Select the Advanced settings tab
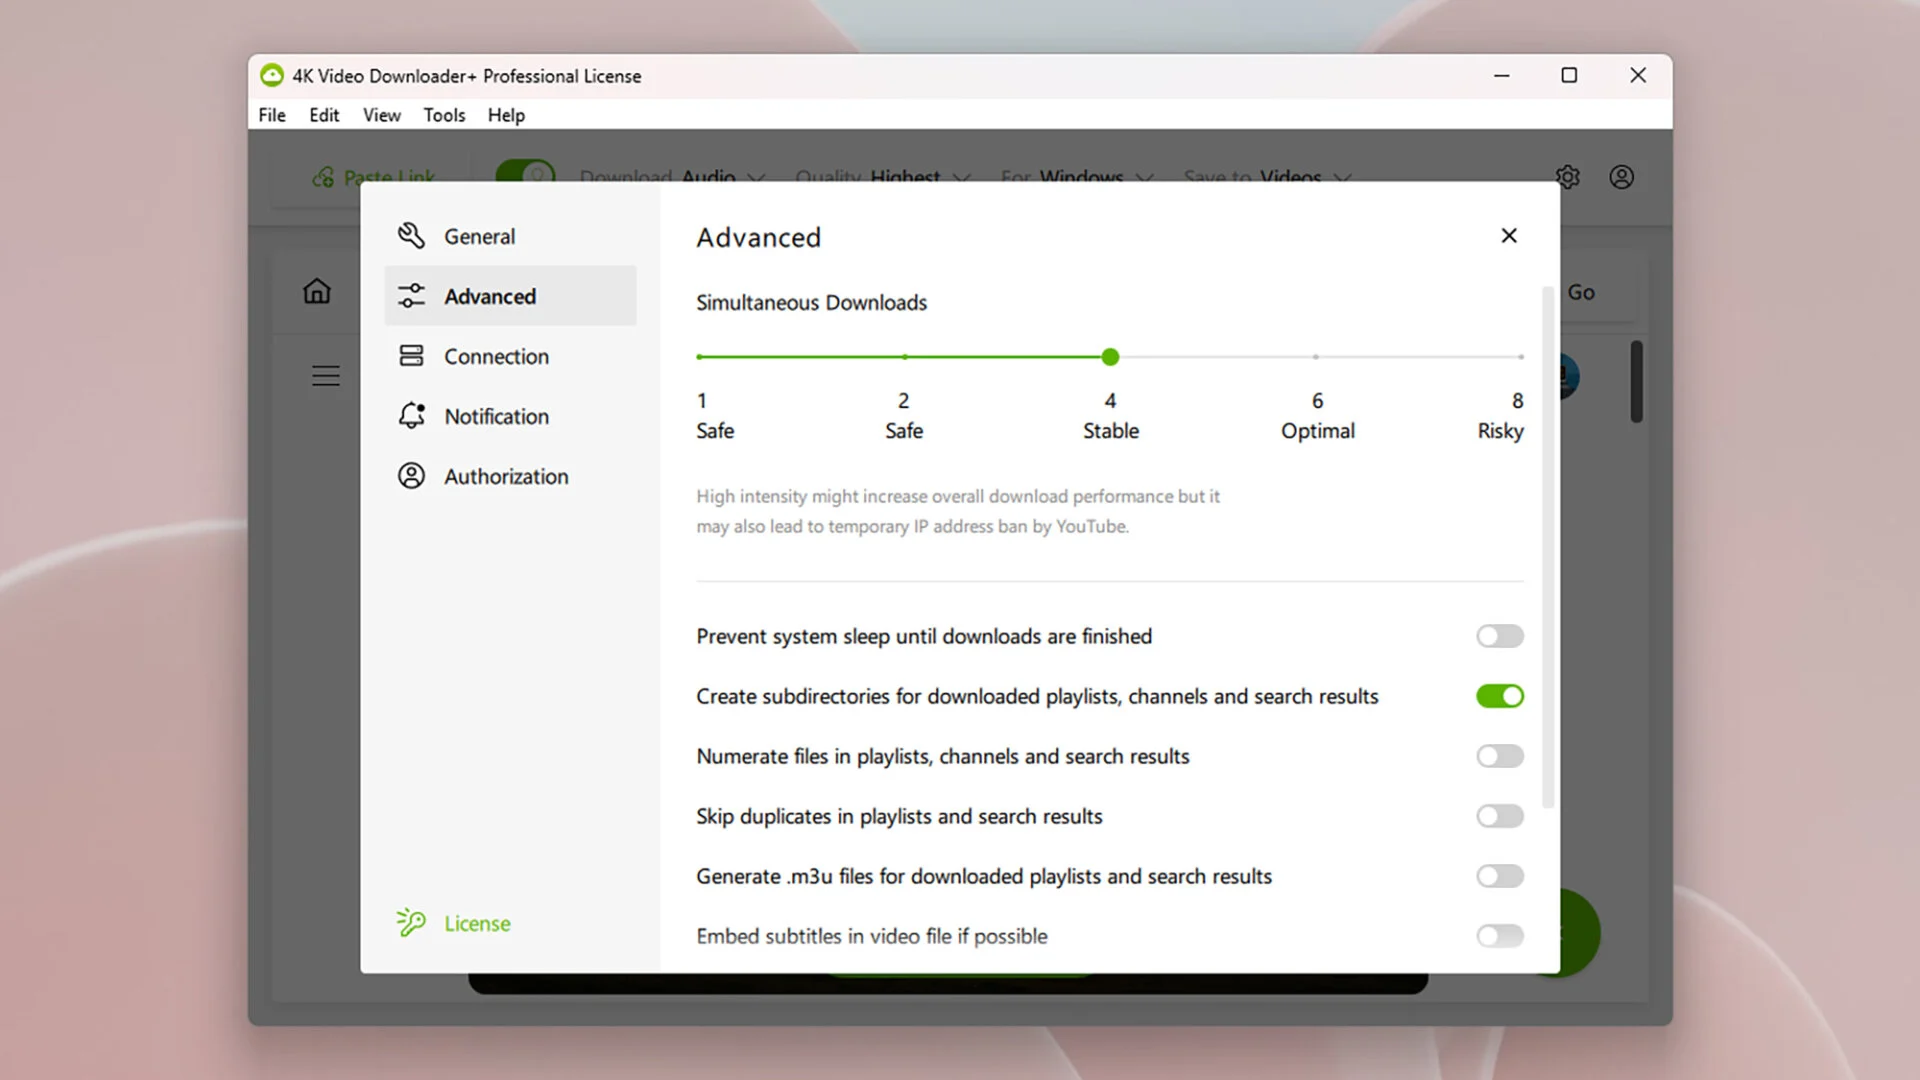 point(510,296)
